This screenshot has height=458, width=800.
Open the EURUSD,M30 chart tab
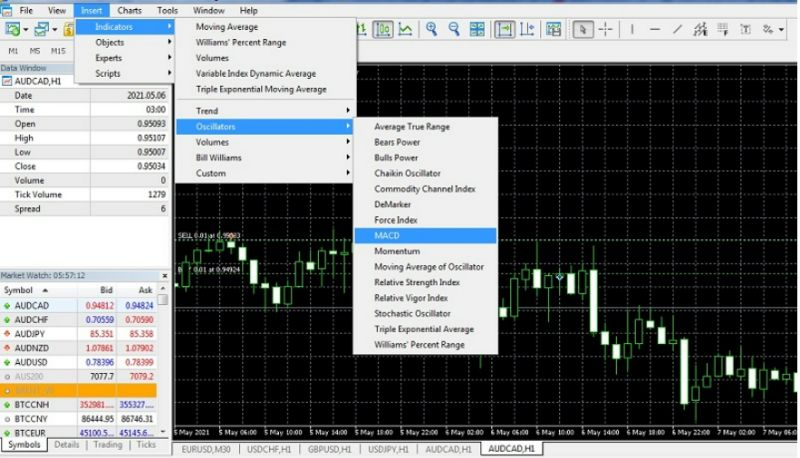pyautogui.click(x=206, y=449)
